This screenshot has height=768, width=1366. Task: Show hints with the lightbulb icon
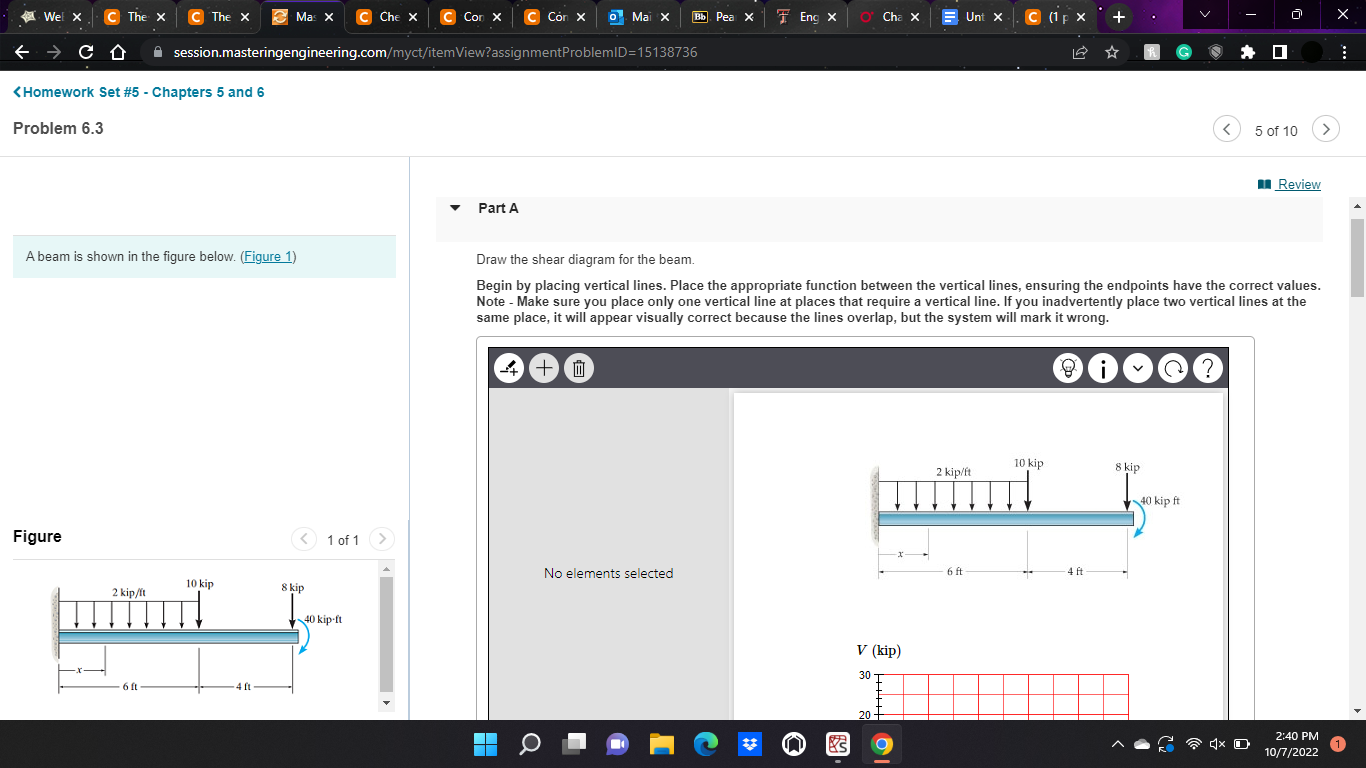(1068, 368)
